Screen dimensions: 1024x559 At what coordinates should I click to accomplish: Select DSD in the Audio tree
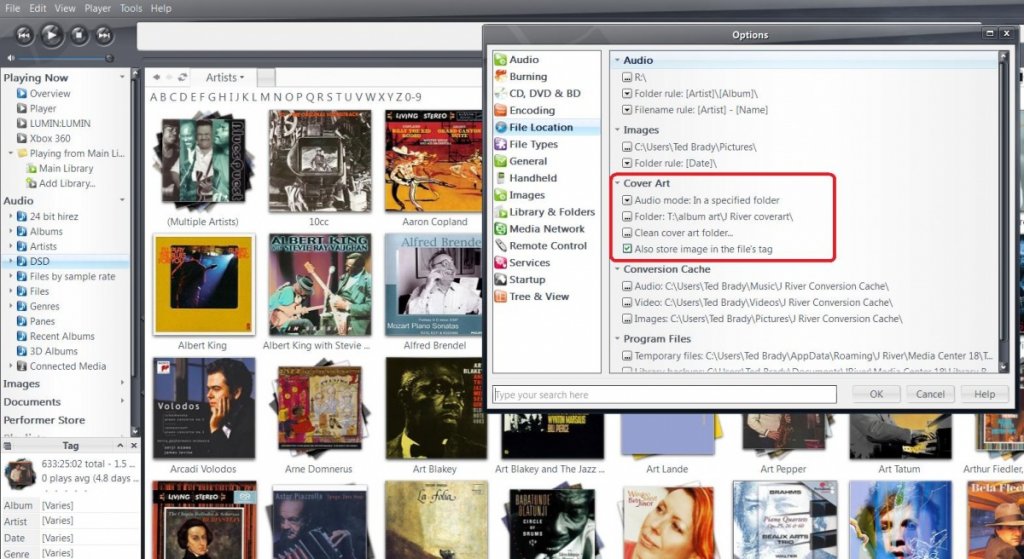click(39, 261)
